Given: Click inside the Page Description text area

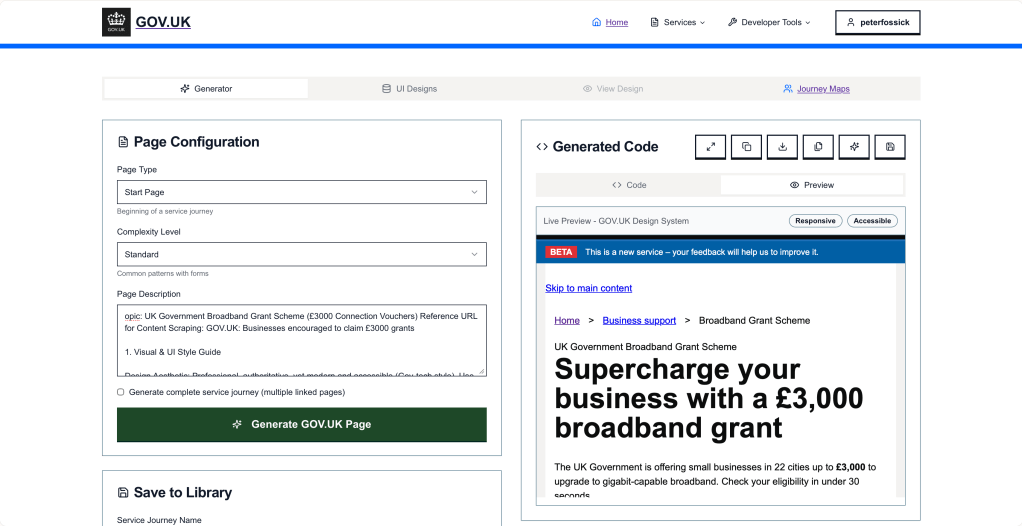Looking at the screenshot, I should pyautogui.click(x=301, y=340).
